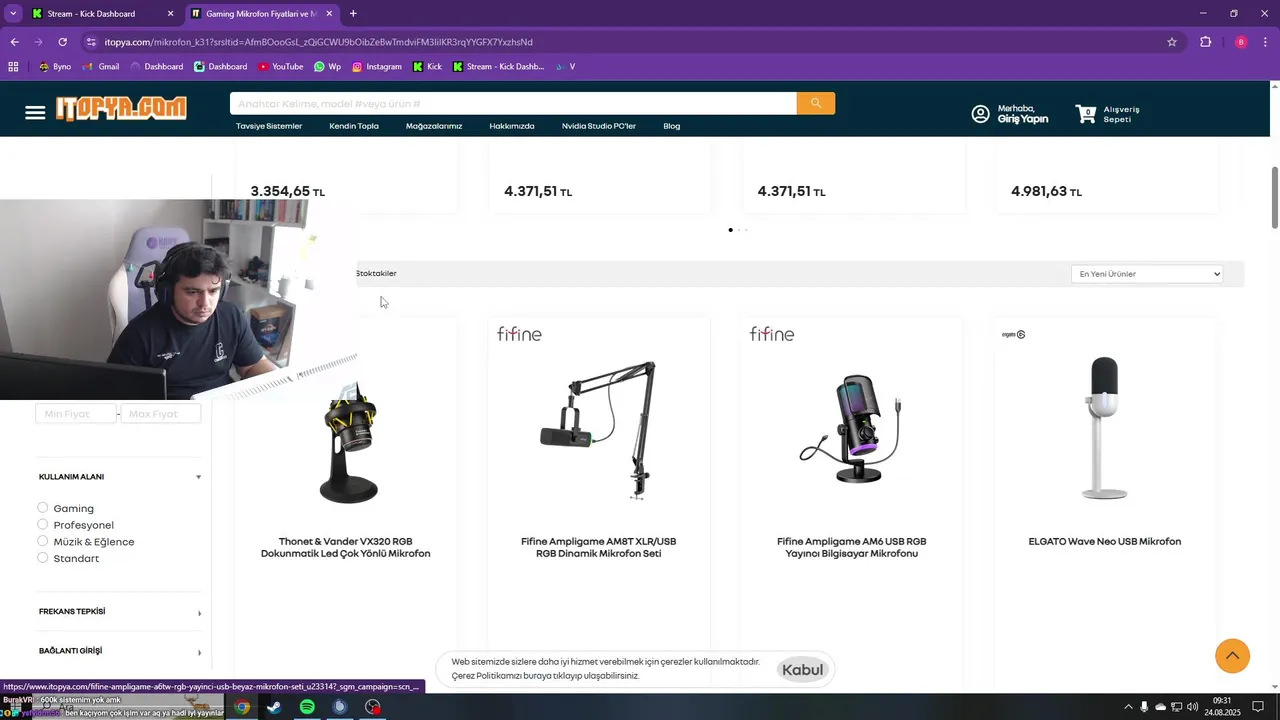Open the Nvidia Studio PC'ler menu item
The image size is (1280, 720).
click(599, 126)
